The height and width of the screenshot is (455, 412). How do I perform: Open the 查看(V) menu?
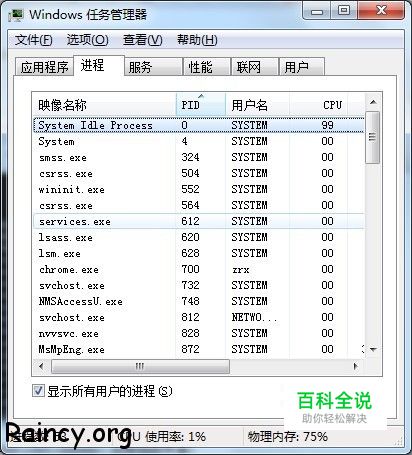click(142, 40)
